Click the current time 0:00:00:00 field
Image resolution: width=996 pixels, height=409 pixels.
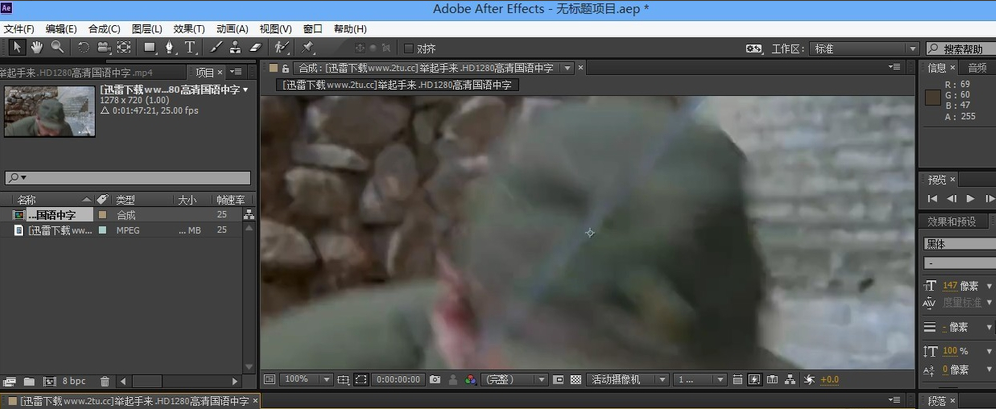pyautogui.click(x=398, y=380)
